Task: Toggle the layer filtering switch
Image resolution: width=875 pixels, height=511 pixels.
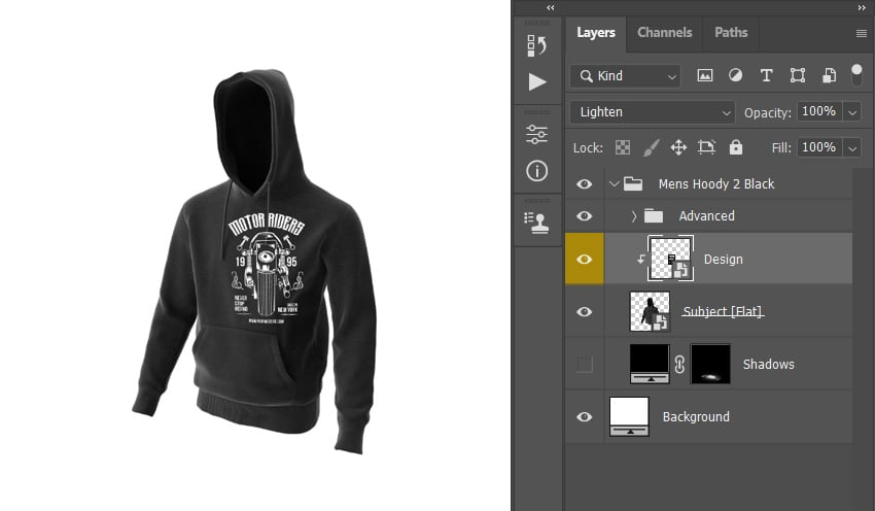Action: (x=856, y=75)
